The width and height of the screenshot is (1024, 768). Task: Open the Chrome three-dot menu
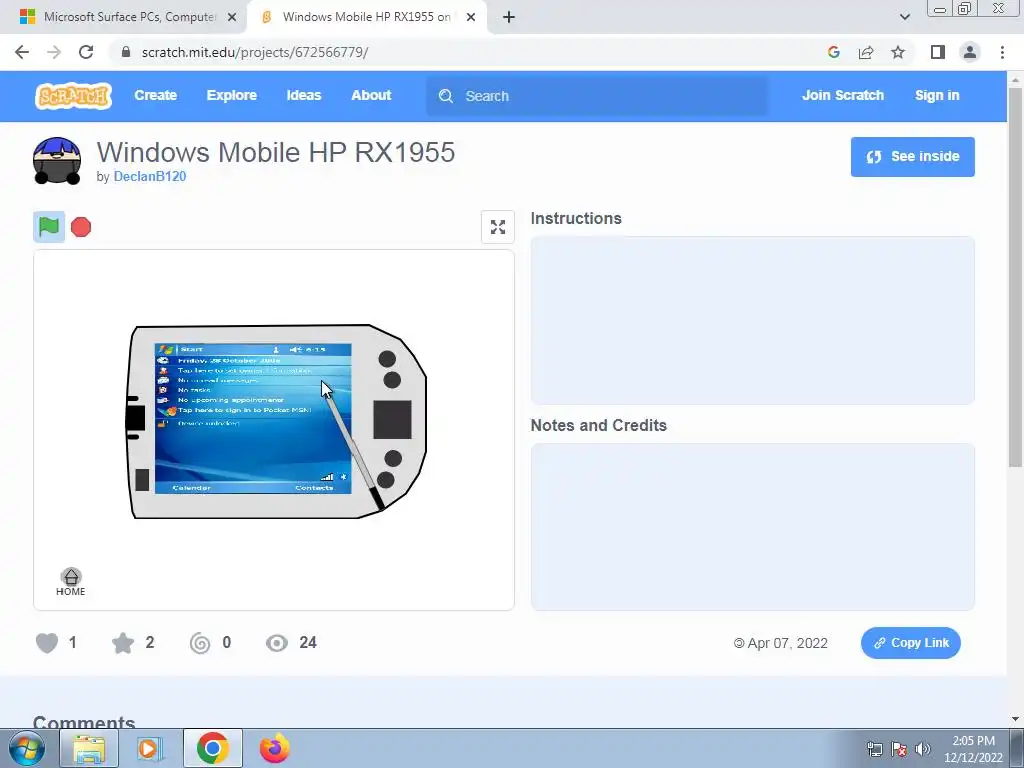(x=1002, y=52)
